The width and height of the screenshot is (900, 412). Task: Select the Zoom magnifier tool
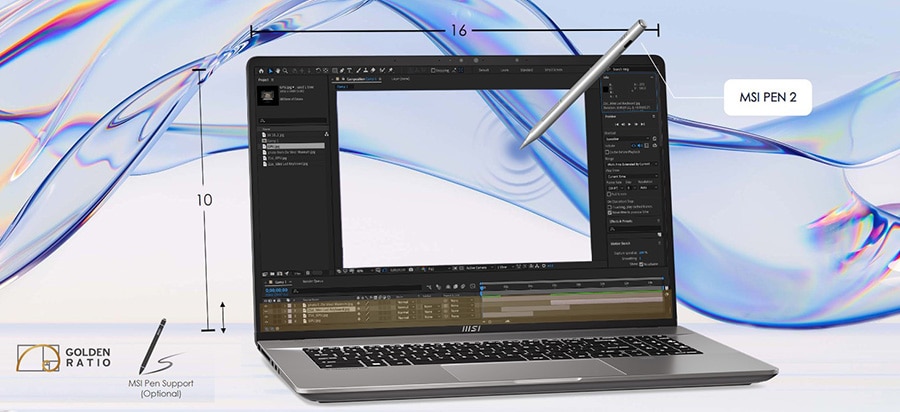285,71
